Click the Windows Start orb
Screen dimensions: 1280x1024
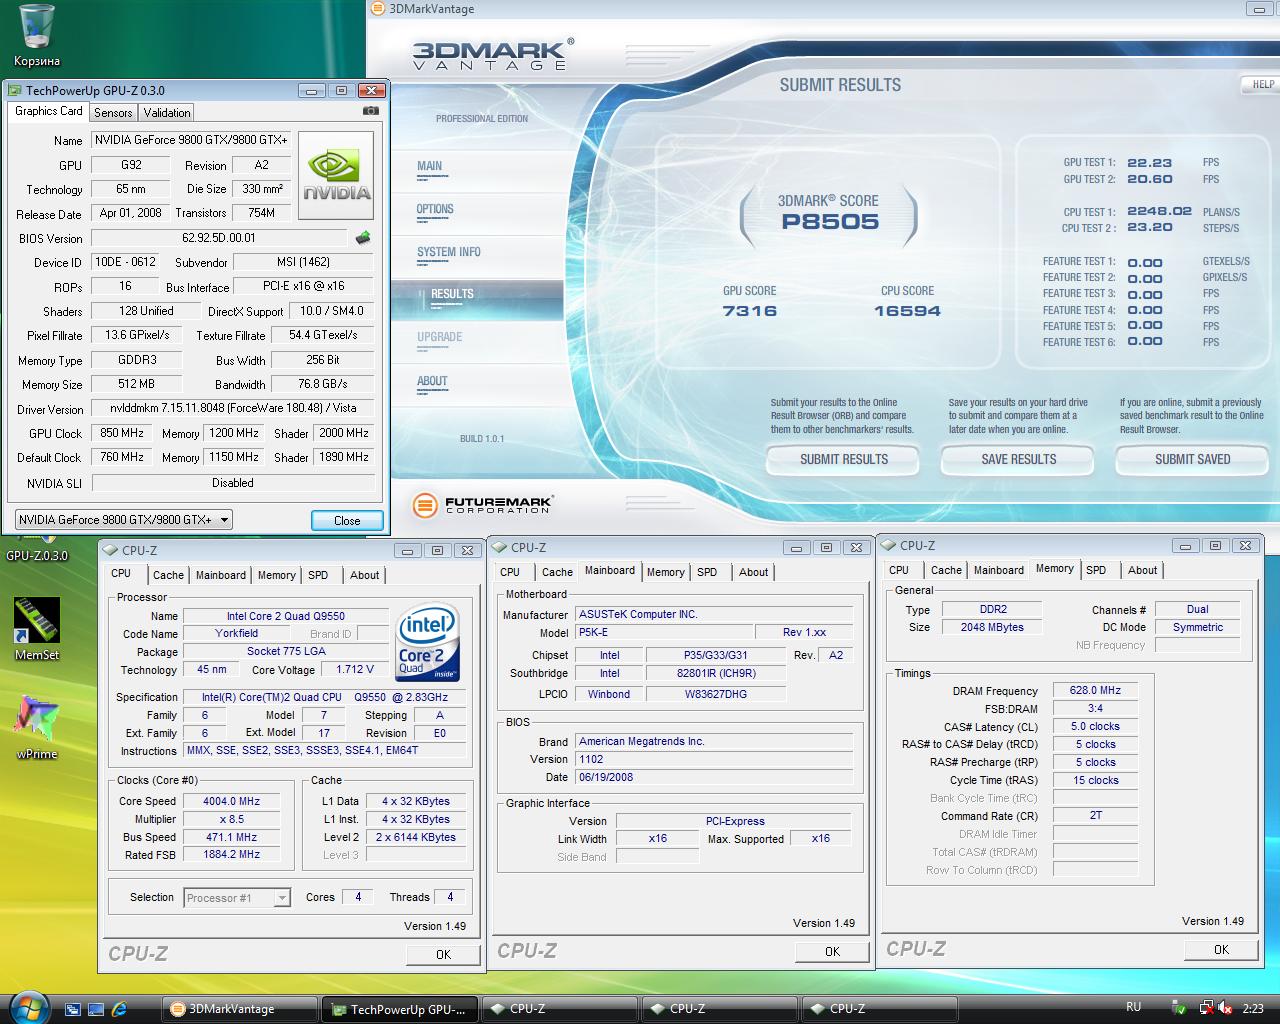pos(28,1007)
